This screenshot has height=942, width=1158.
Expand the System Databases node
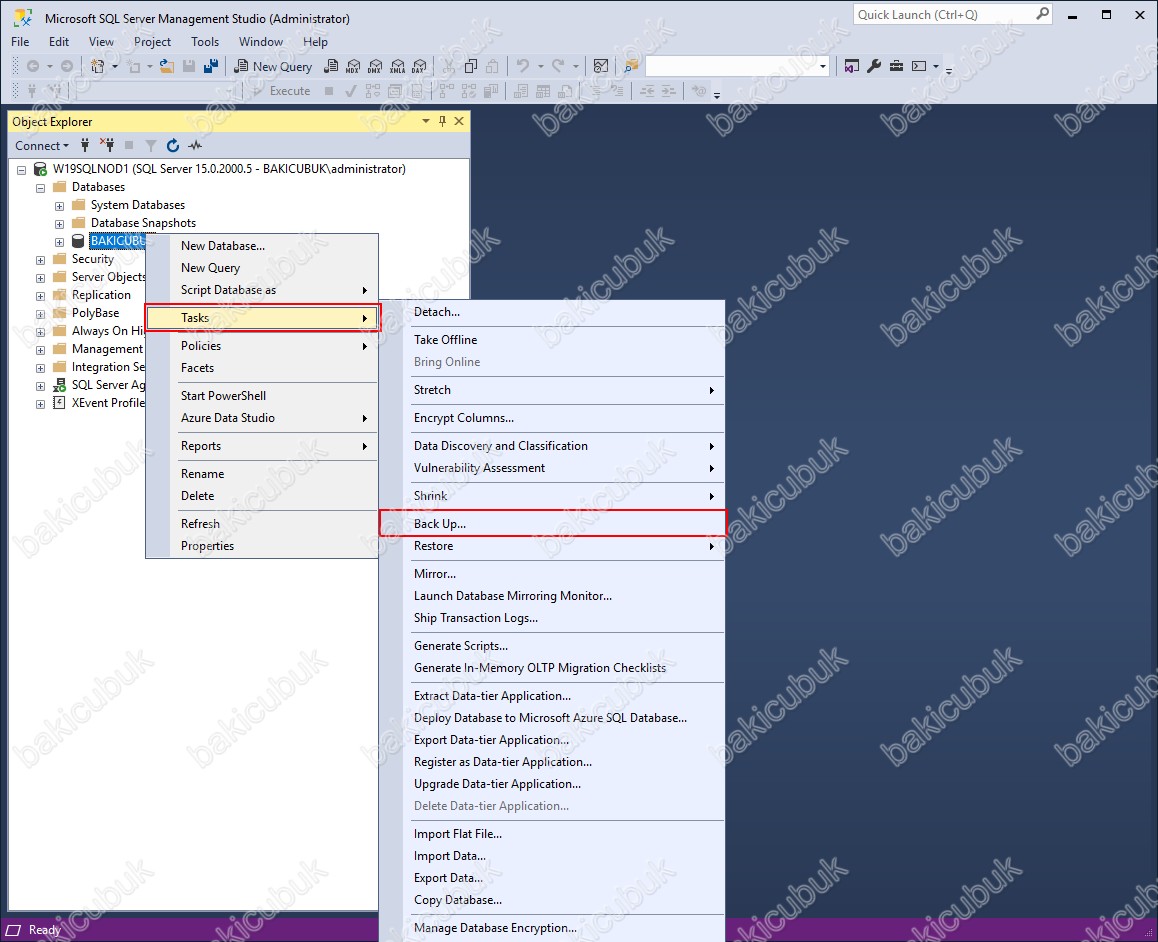60,206
